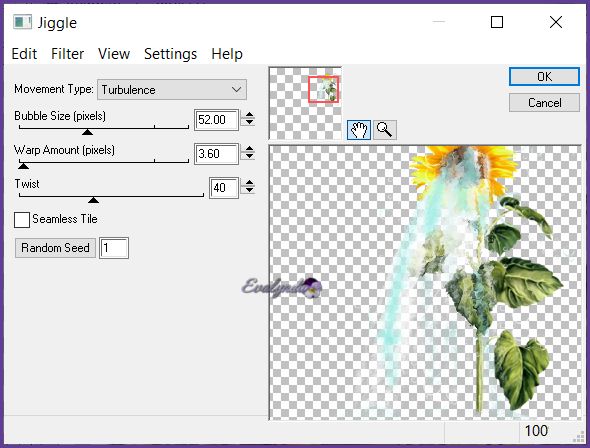590x448 pixels.
Task: Increase Twist value with up arrow
Action: pyautogui.click(x=249, y=183)
